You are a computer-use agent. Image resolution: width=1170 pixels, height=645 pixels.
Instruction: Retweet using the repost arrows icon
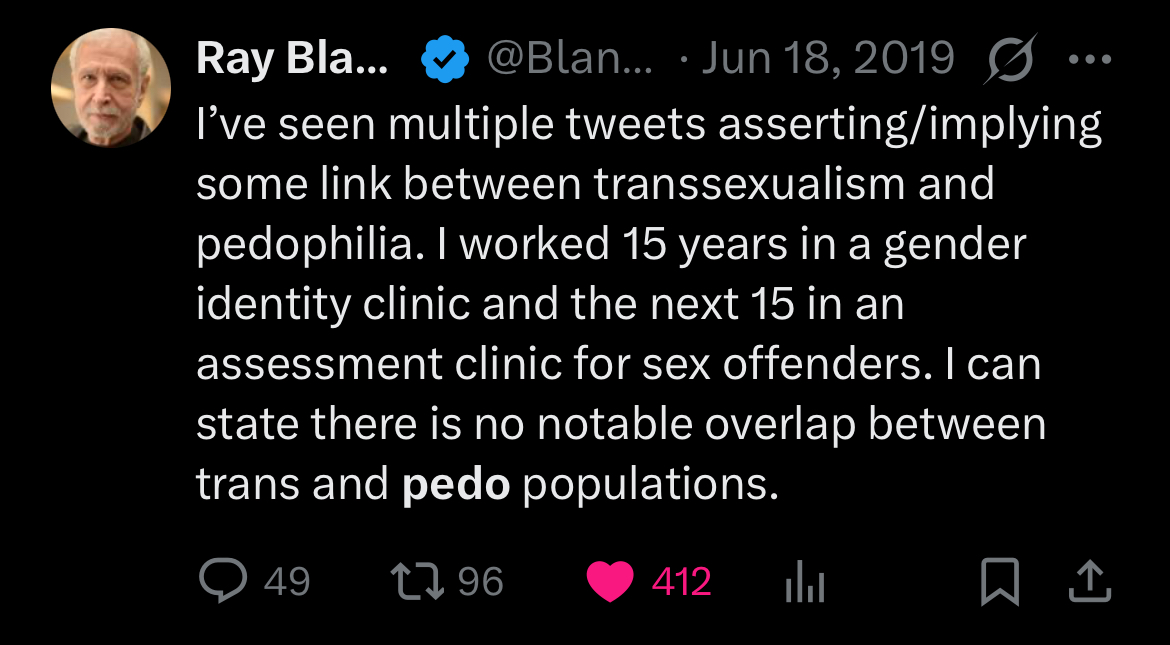pyautogui.click(x=419, y=582)
